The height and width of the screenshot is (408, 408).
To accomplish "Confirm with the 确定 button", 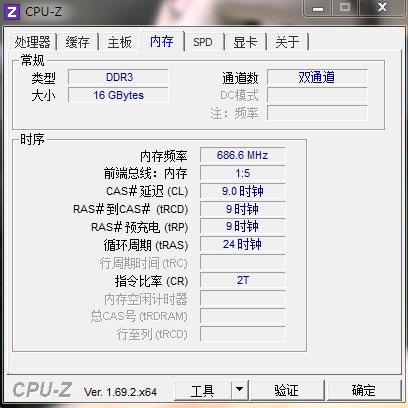I will [x=364, y=390].
